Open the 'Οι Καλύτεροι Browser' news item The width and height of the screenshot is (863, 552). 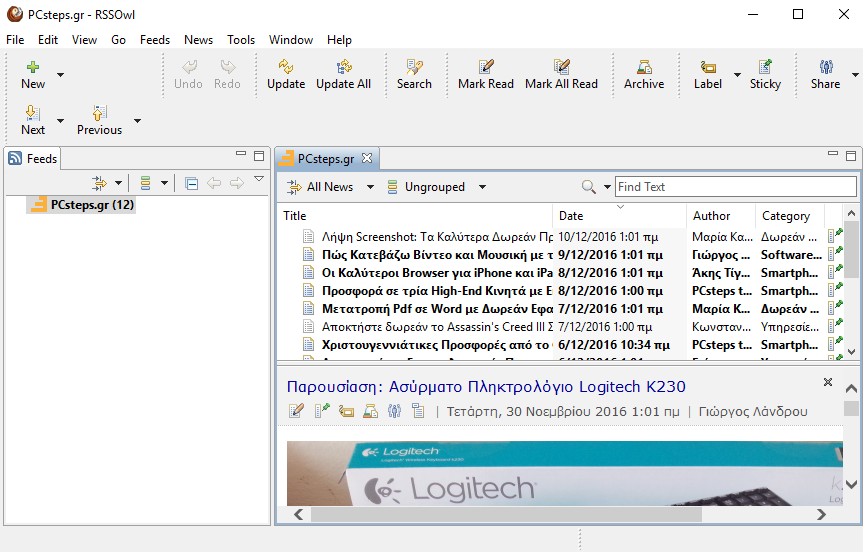tap(437, 273)
